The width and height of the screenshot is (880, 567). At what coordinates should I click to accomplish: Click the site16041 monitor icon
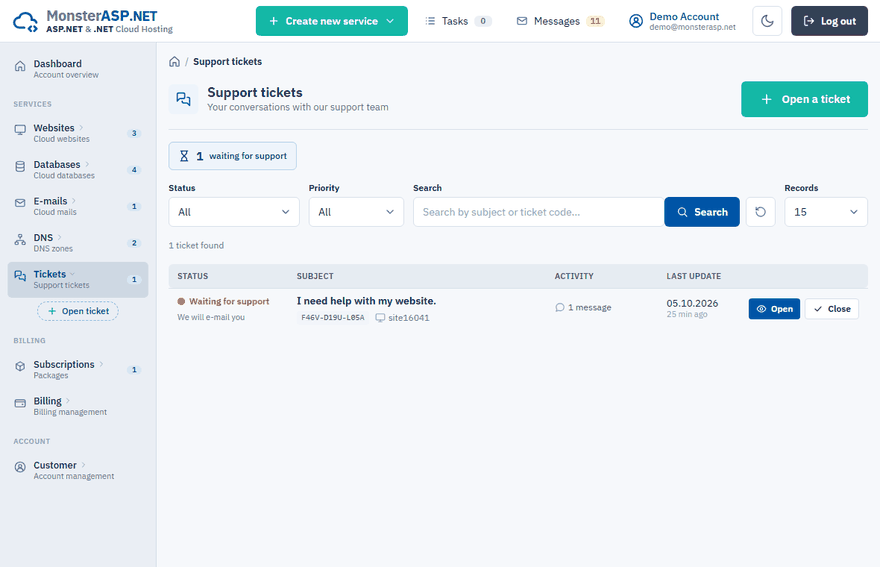[x=380, y=318]
